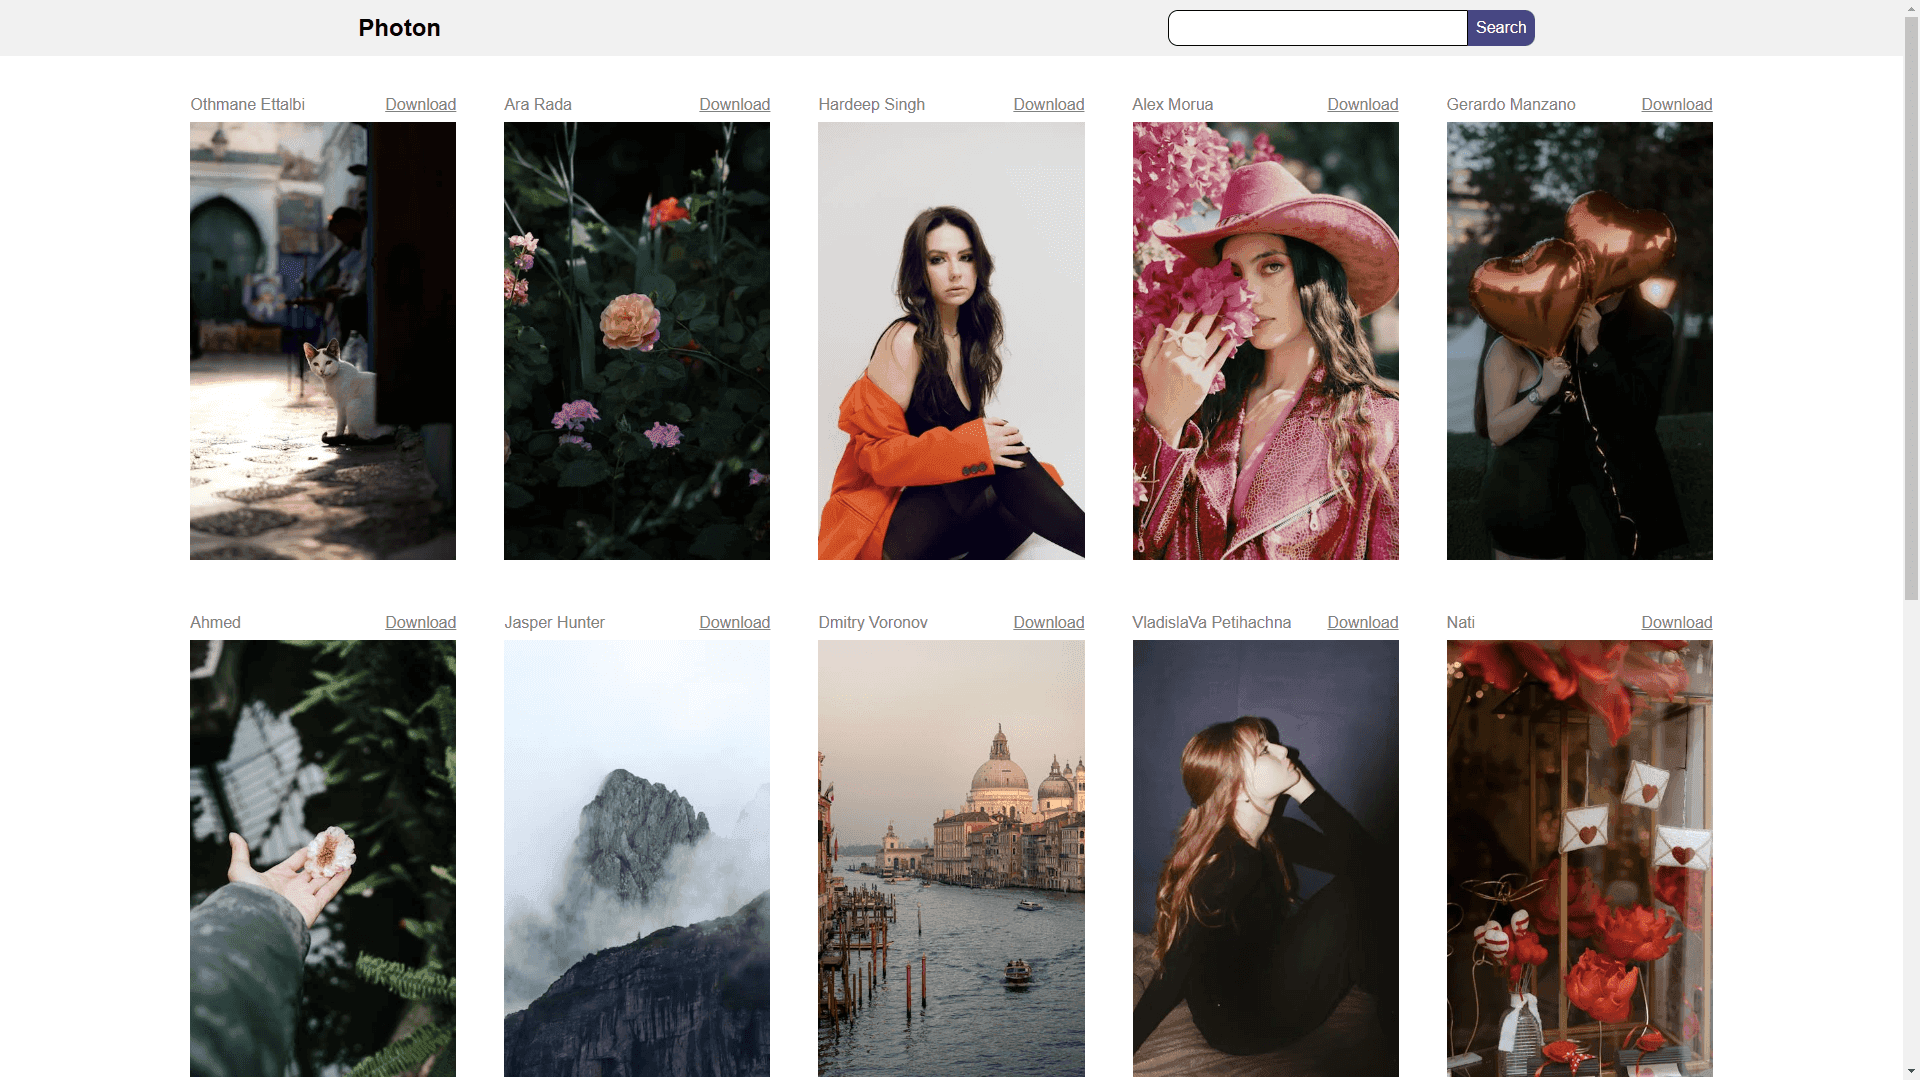Download Hardeep Singh's portrait photo
1920x1080 pixels.
click(1048, 104)
